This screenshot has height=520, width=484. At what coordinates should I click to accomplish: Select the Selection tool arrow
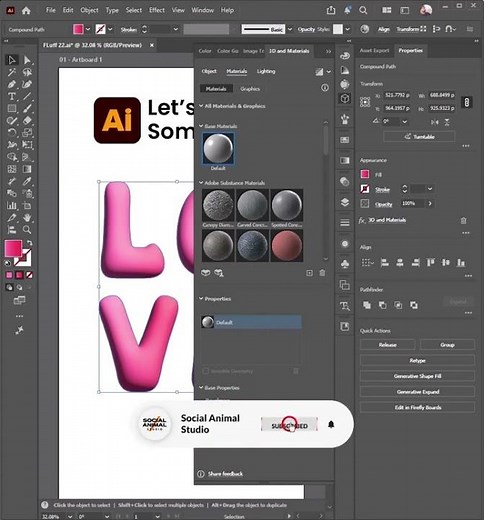12,60
